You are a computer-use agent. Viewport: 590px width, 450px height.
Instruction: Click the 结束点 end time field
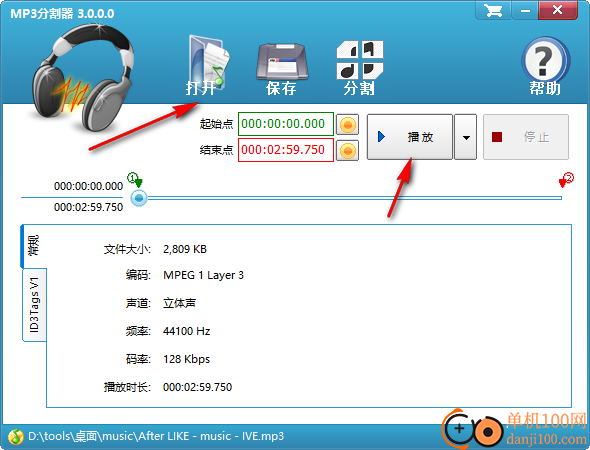click(x=286, y=150)
